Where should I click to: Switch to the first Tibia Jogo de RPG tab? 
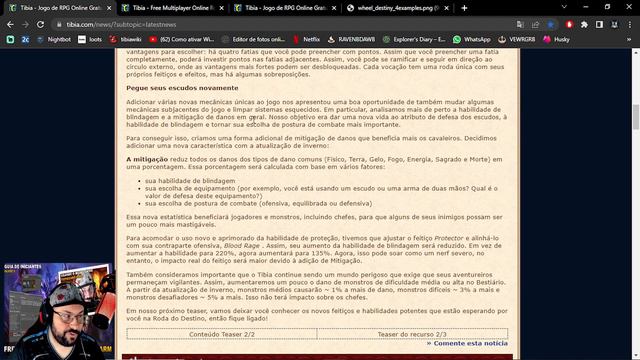point(59,8)
